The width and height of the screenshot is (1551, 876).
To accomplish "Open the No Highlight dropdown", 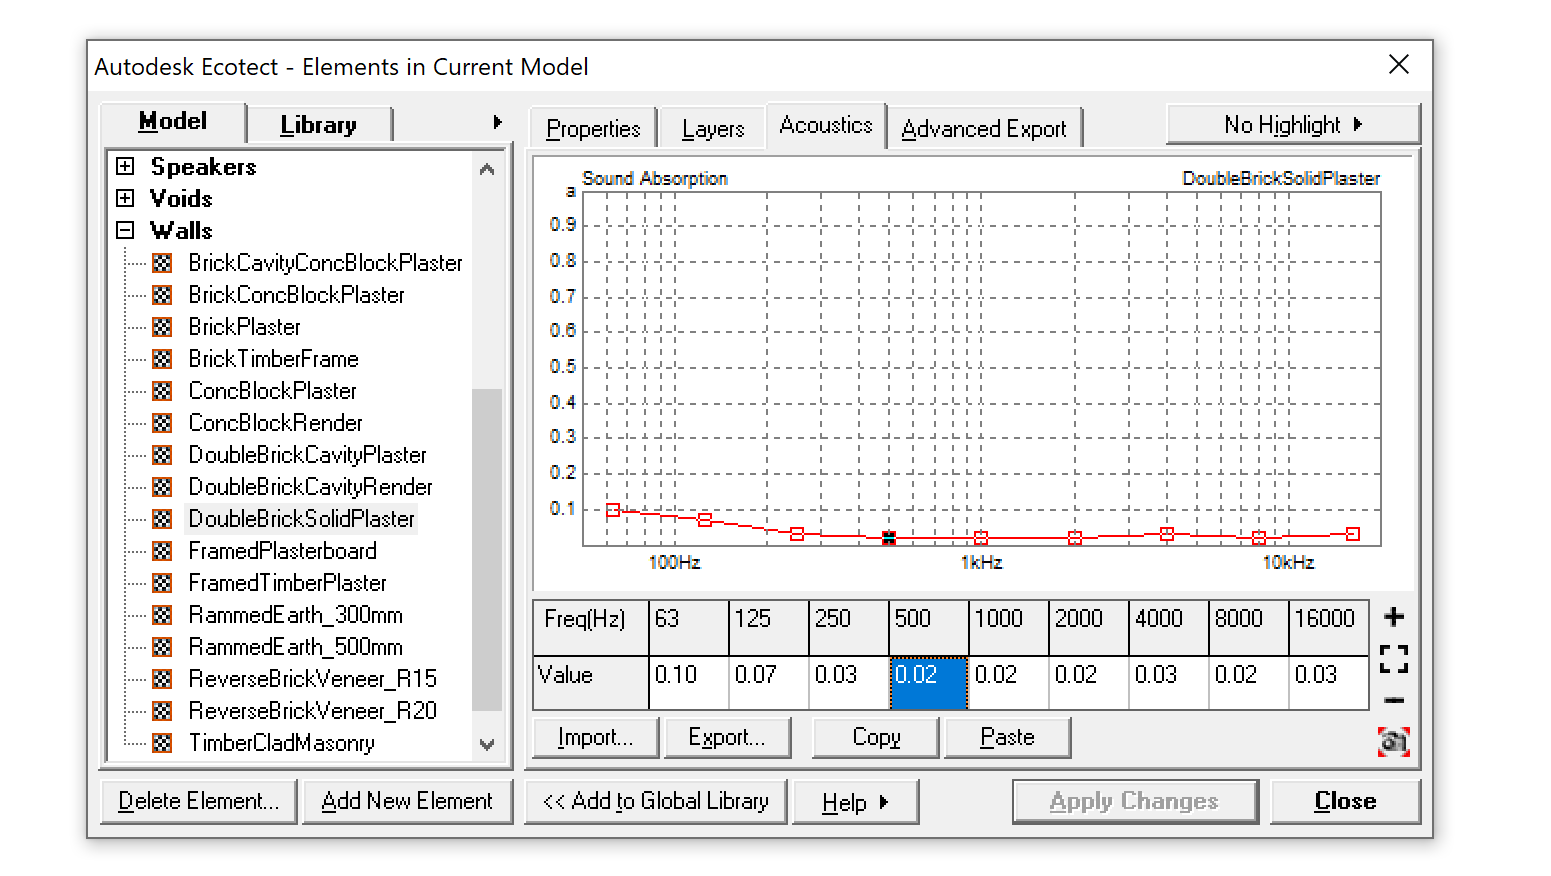I will point(1293,124).
